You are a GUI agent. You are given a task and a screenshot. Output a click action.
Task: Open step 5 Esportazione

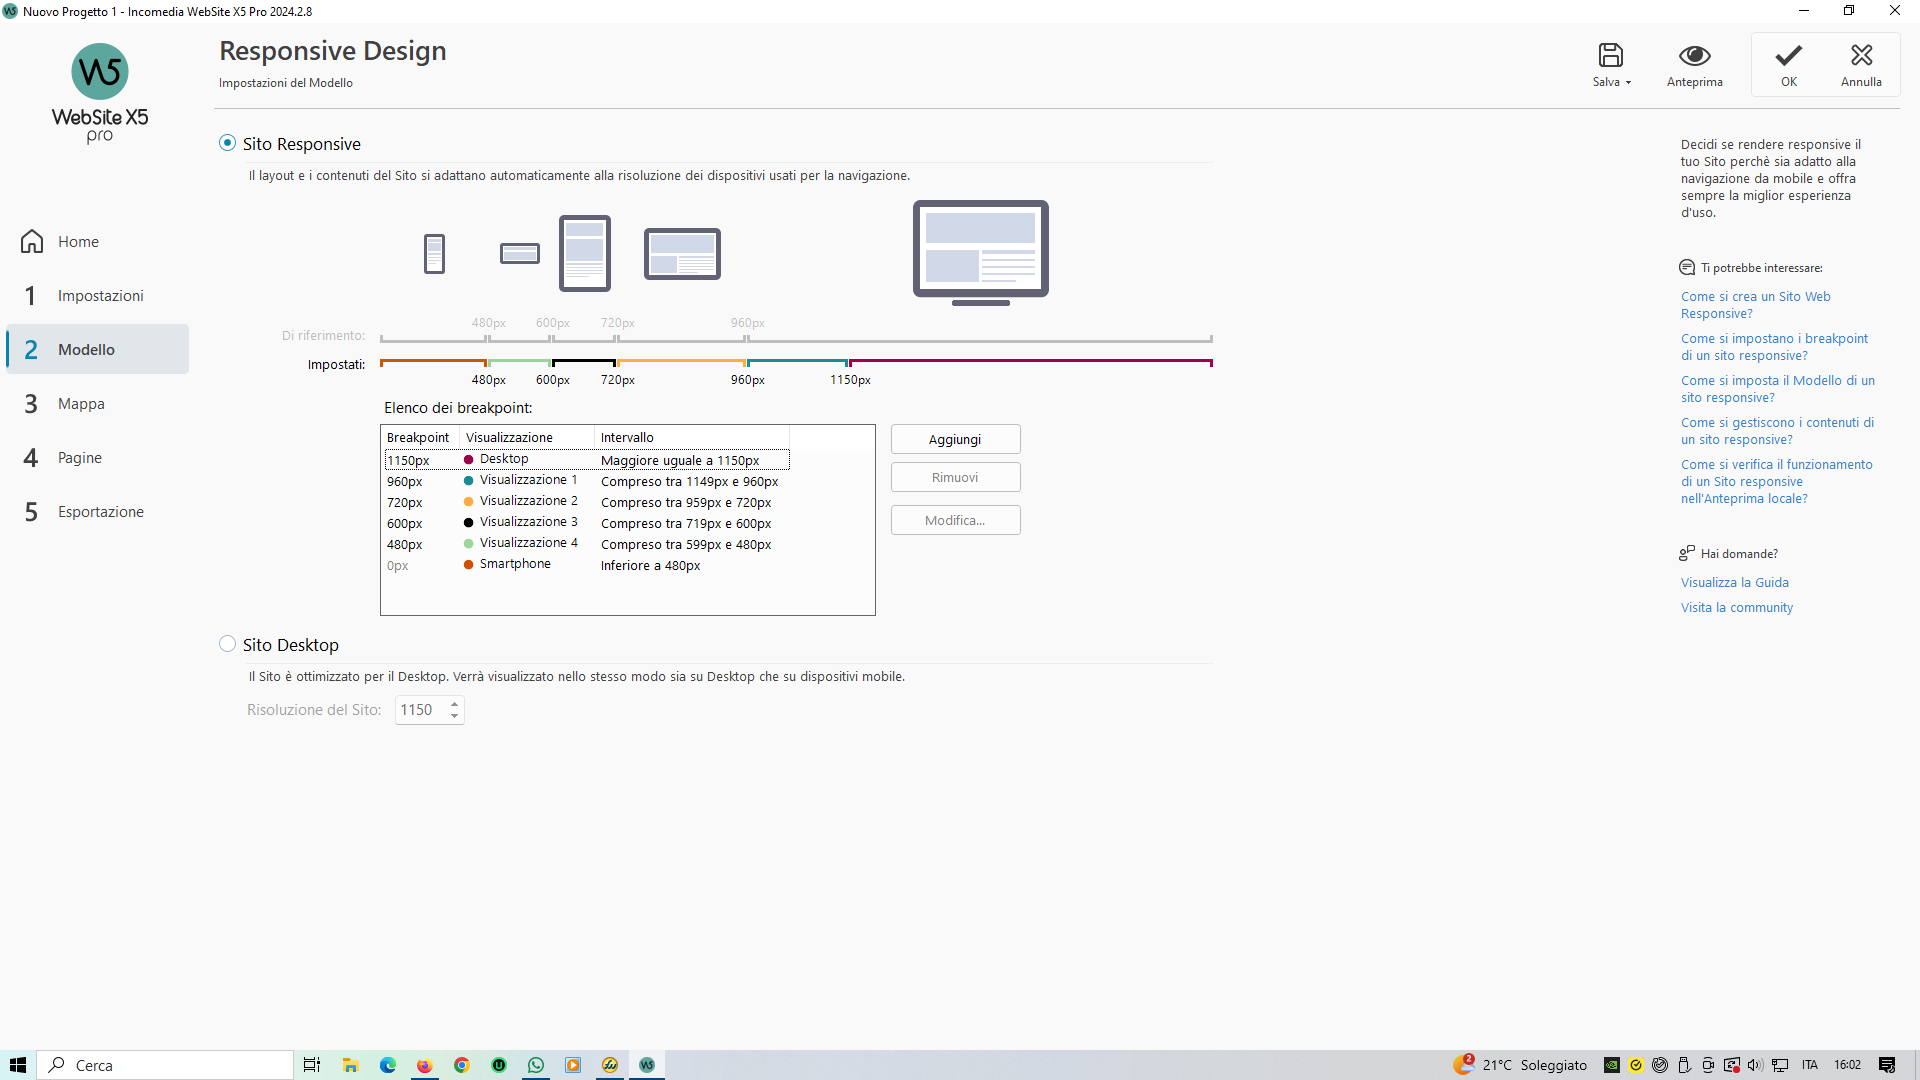[x=100, y=512]
